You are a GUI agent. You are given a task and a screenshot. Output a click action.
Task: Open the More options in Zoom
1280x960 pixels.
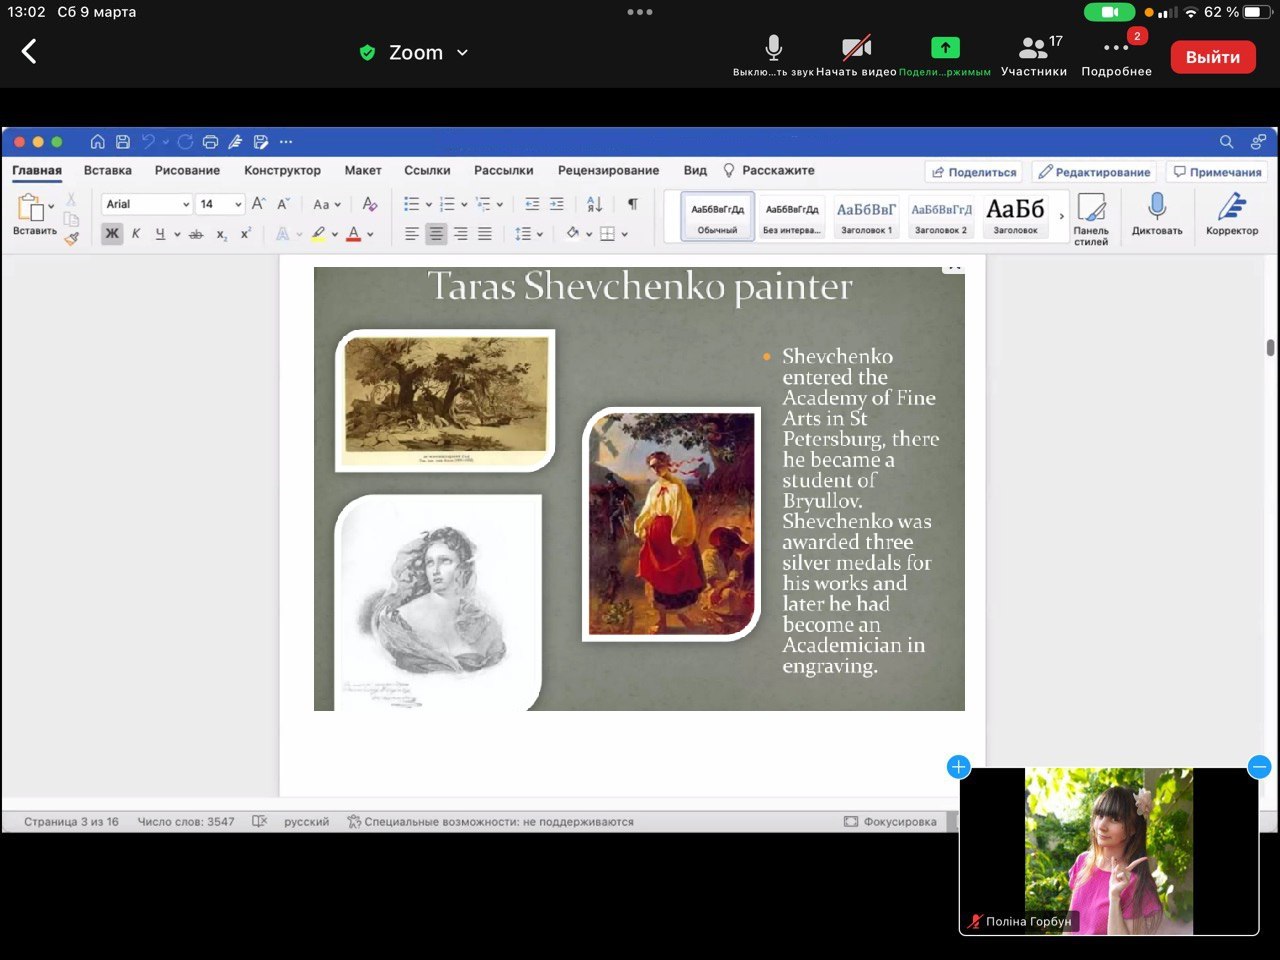(1116, 56)
